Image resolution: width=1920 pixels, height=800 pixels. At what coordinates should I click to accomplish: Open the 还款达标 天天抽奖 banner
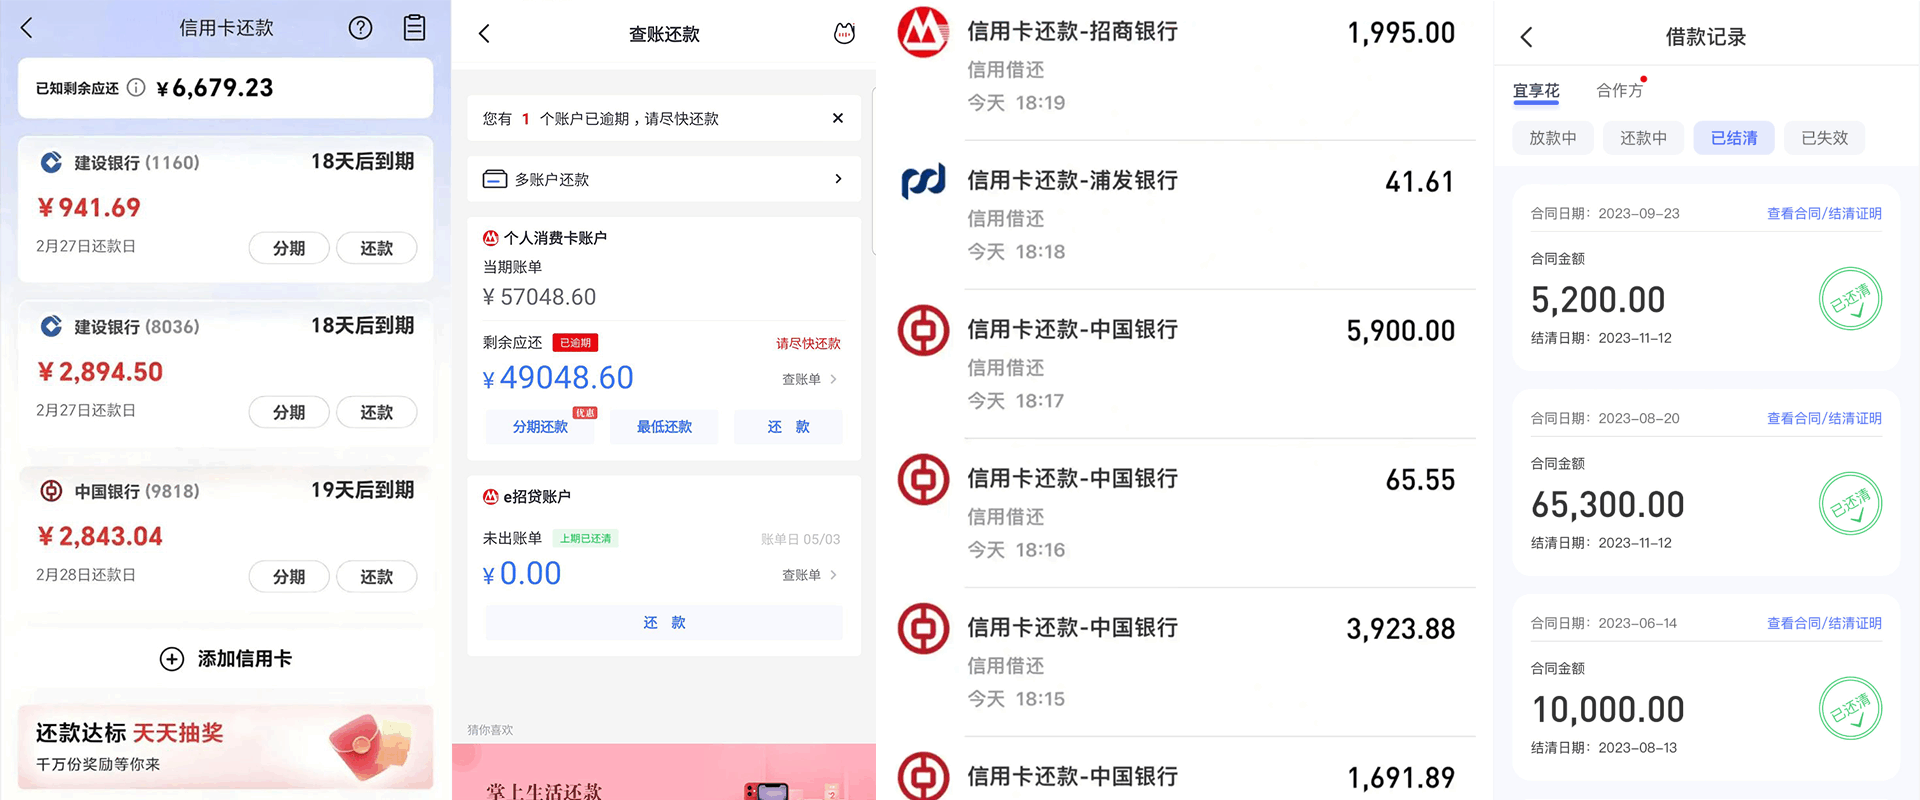pos(226,747)
